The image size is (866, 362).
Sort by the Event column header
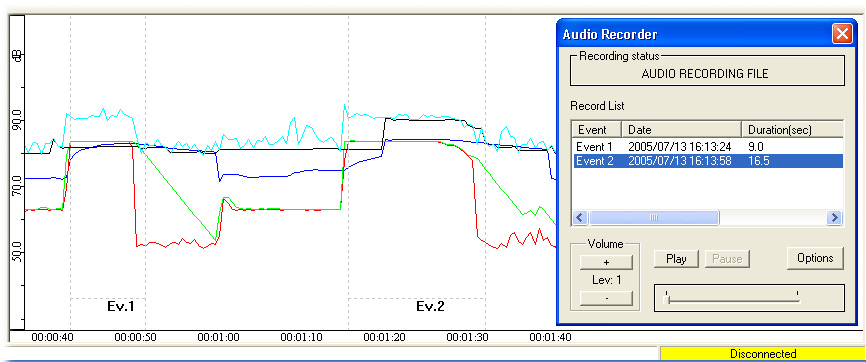[x=596, y=130]
